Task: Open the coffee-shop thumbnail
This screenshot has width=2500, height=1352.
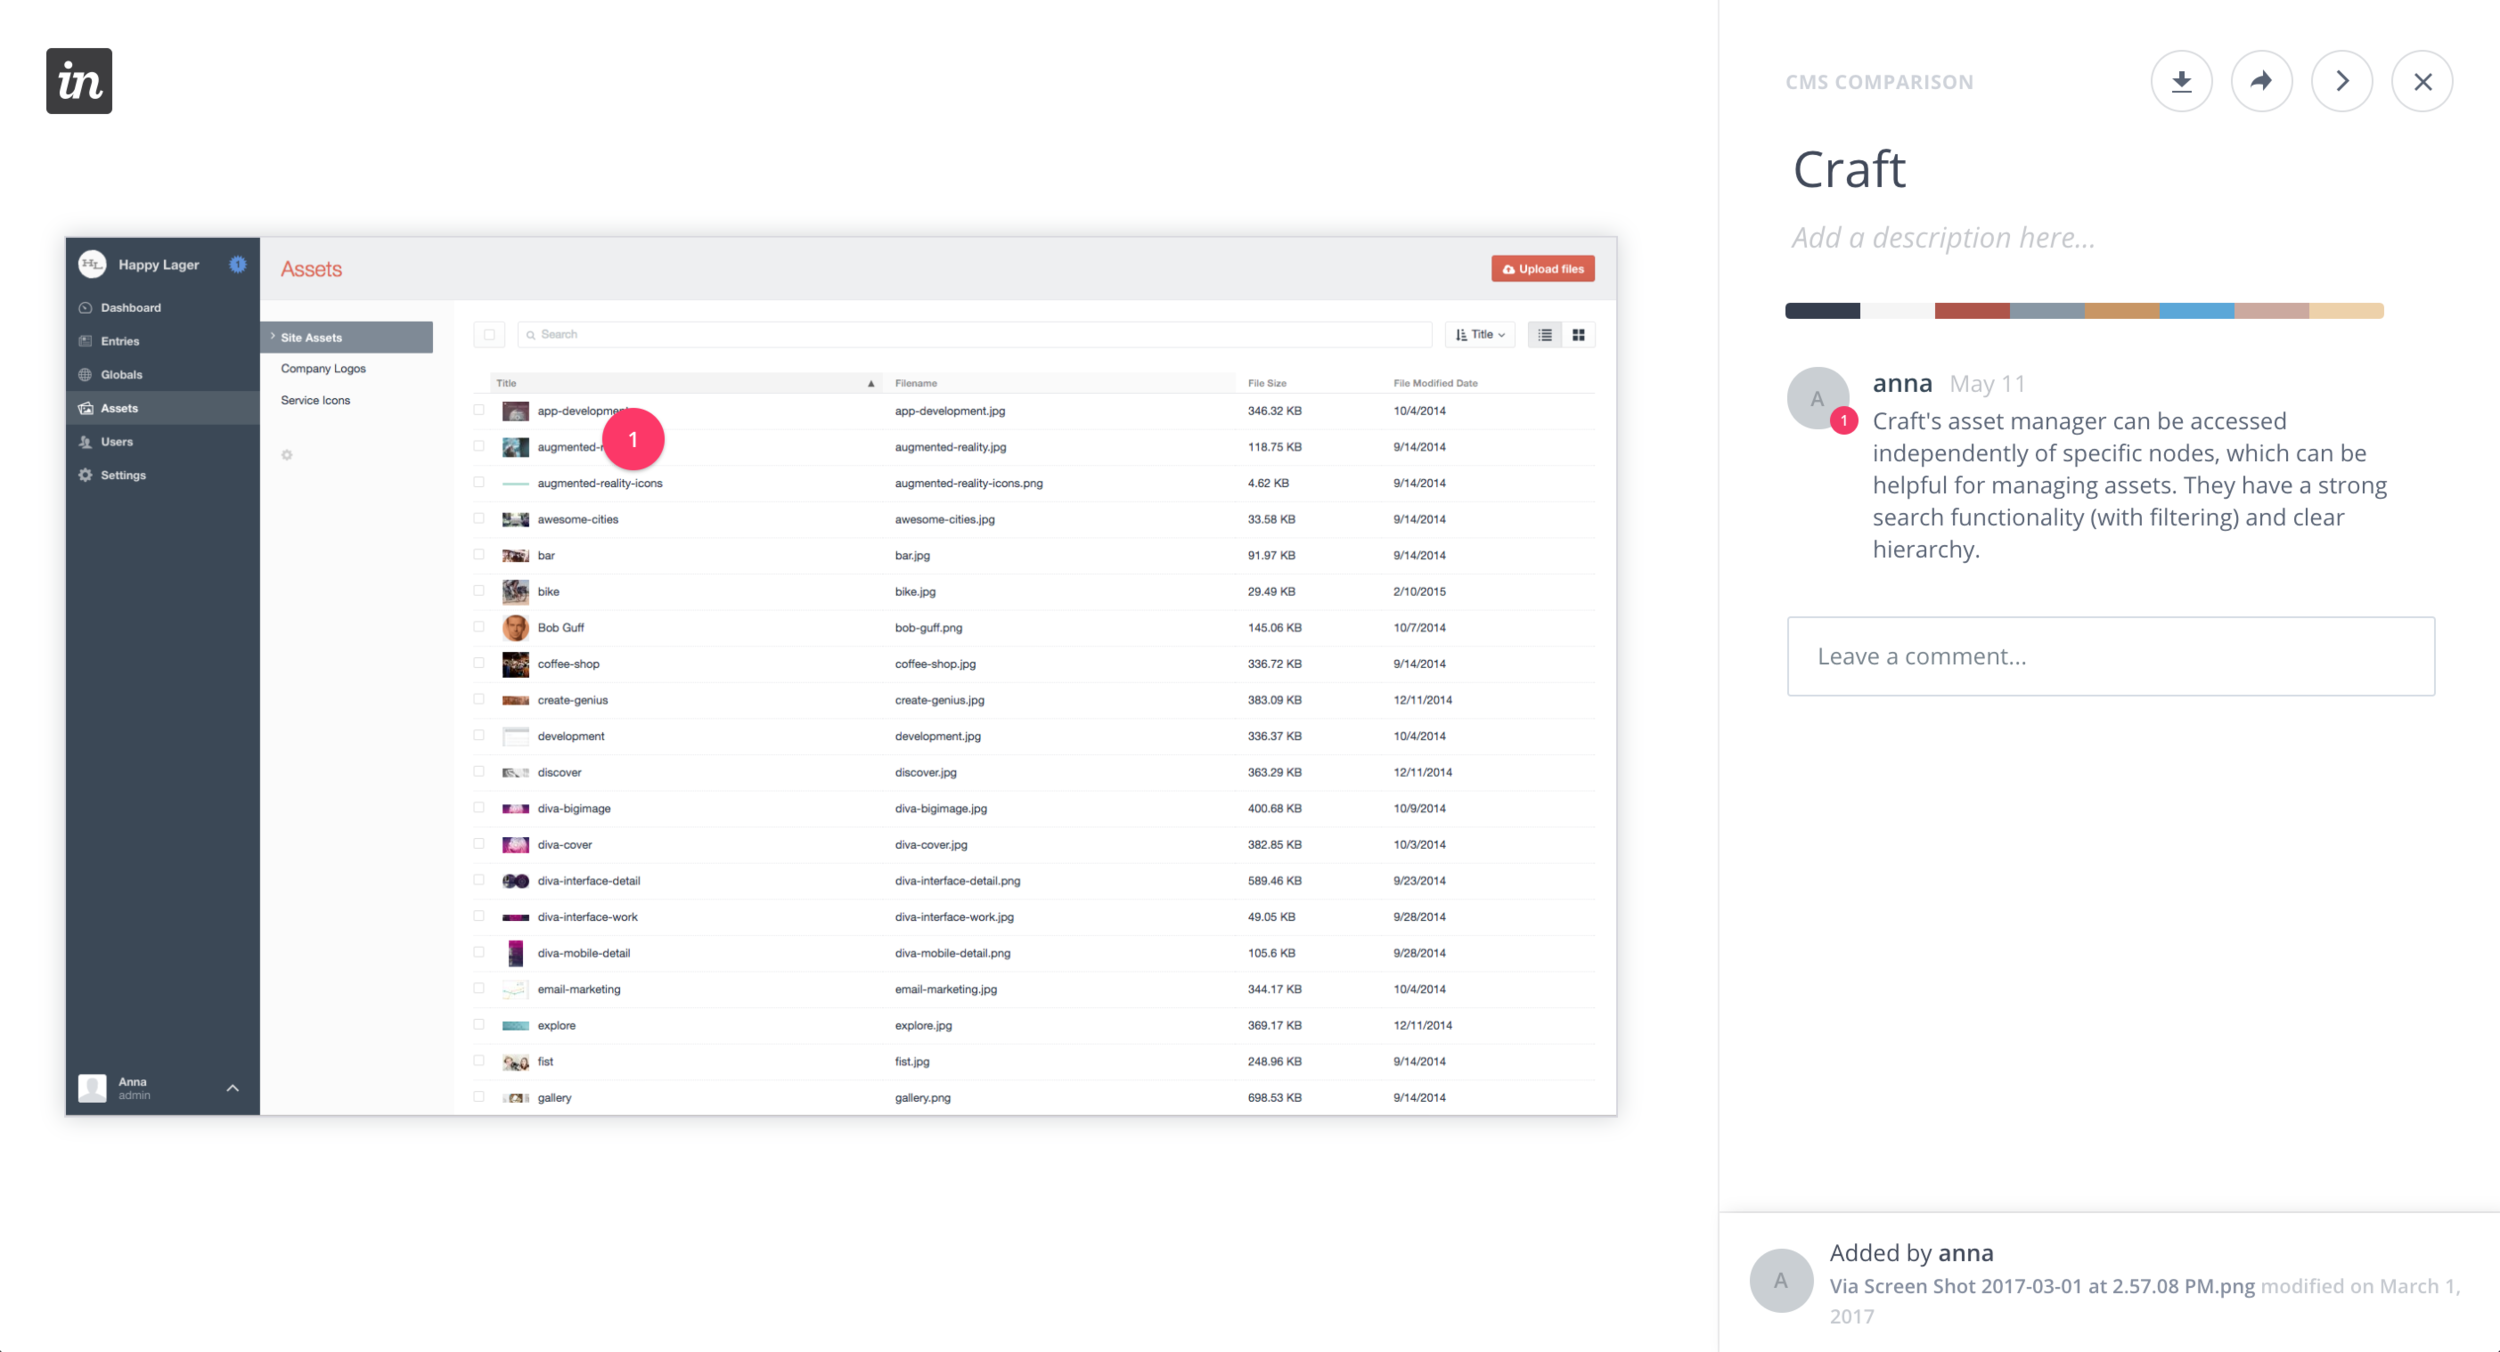Action: tap(515, 664)
